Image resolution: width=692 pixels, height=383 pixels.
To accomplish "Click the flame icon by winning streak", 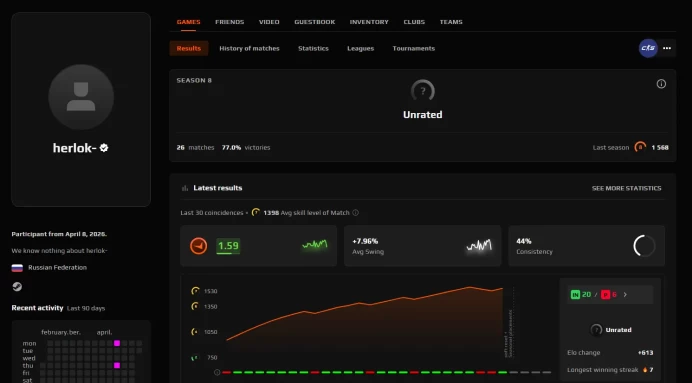I will [645, 370].
